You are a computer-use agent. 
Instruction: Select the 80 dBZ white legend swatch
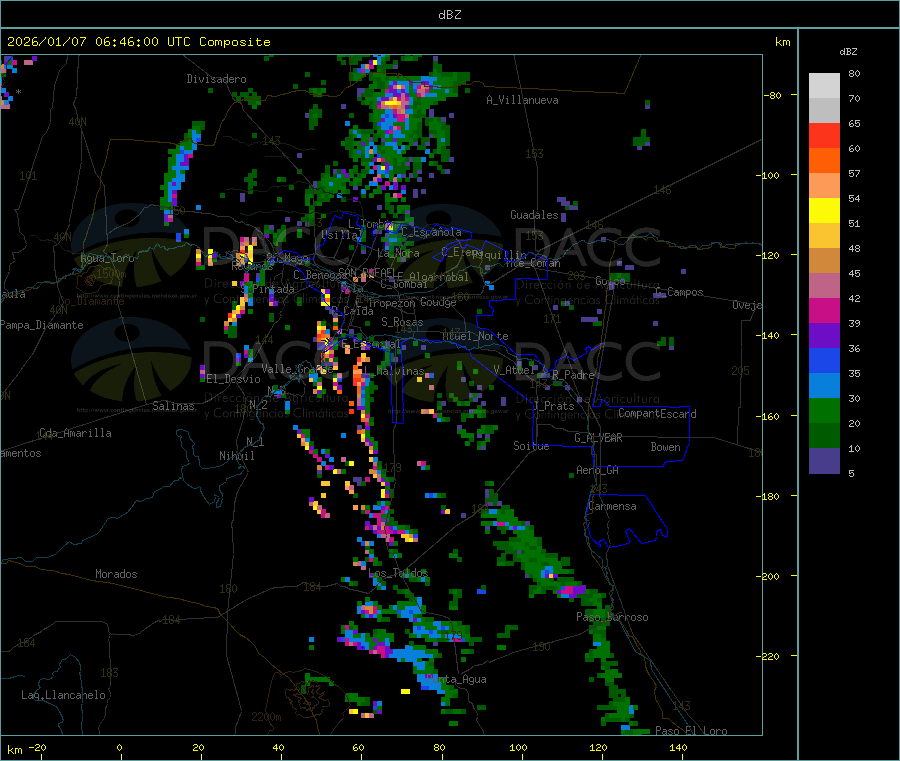pyautogui.click(x=824, y=86)
